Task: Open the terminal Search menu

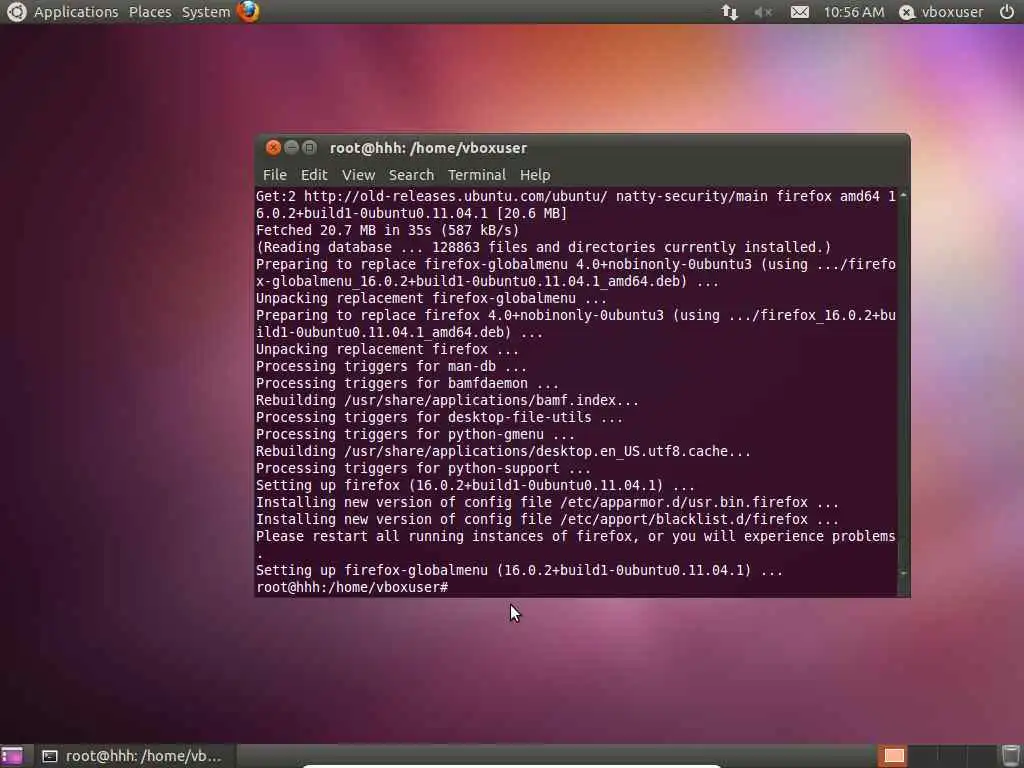Action: [411, 175]
